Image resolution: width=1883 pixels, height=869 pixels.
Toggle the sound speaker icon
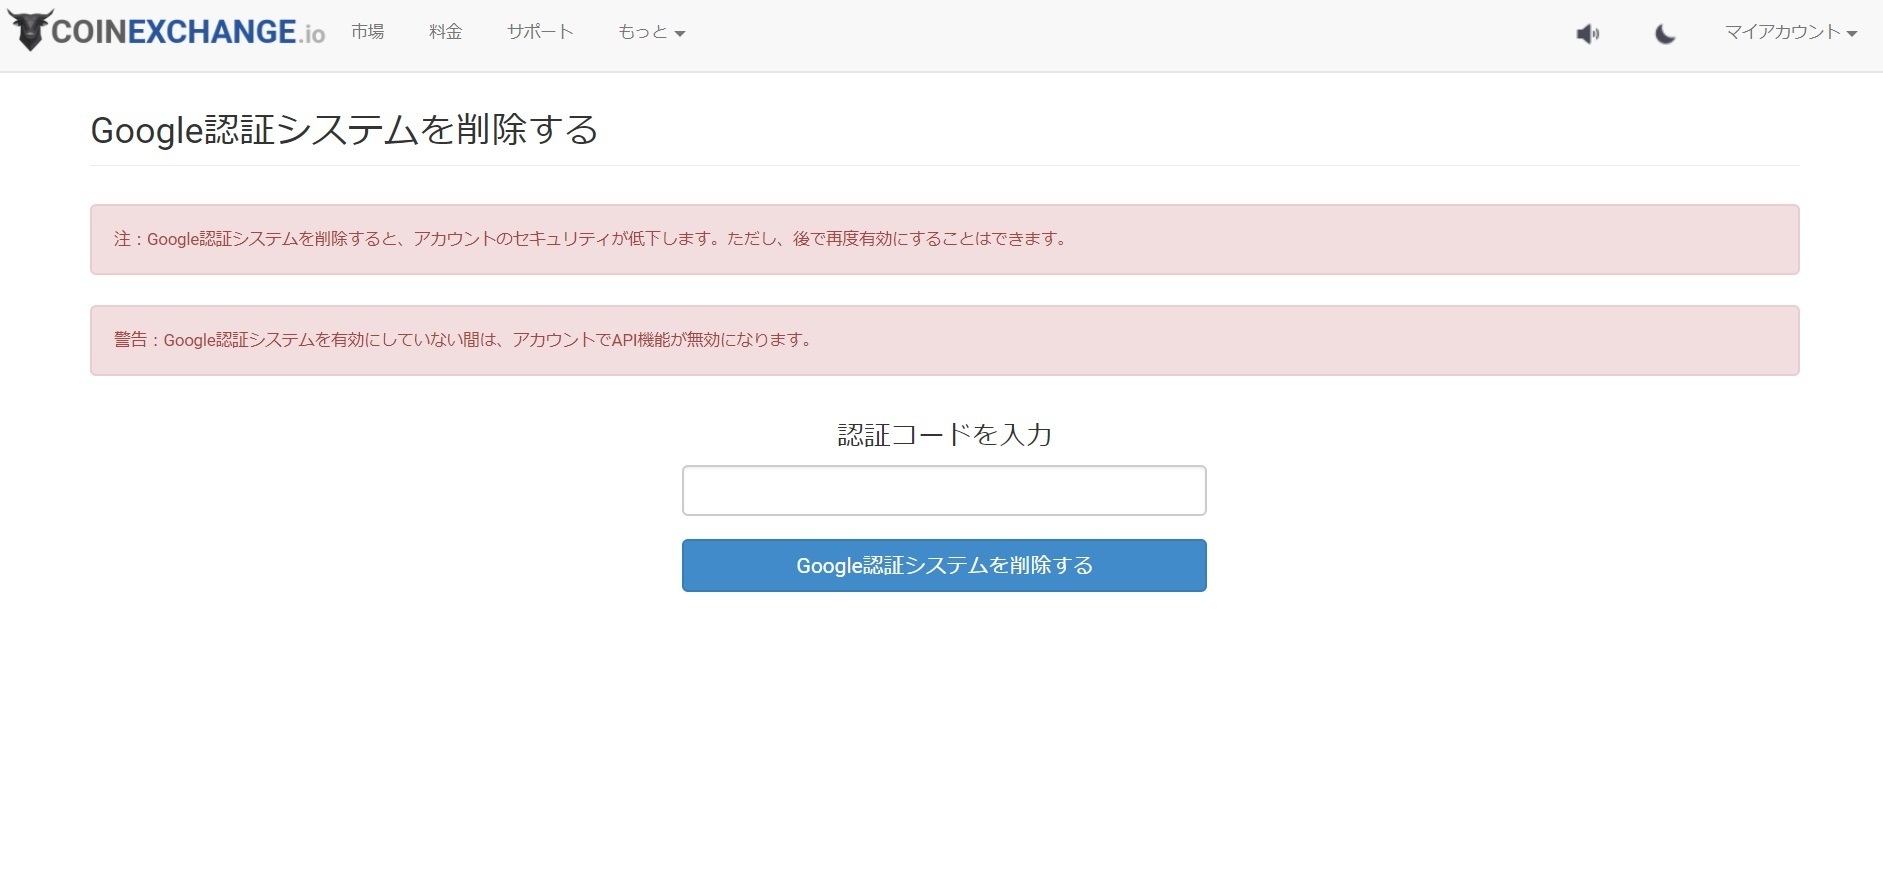point(1587,34)
